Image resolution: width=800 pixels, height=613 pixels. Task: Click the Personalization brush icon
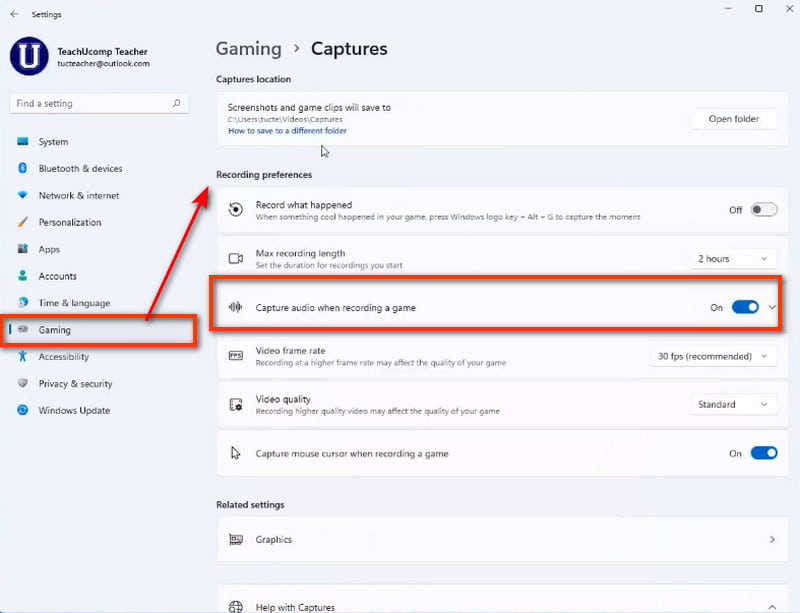pyautogui.click(x=22, y=222)
